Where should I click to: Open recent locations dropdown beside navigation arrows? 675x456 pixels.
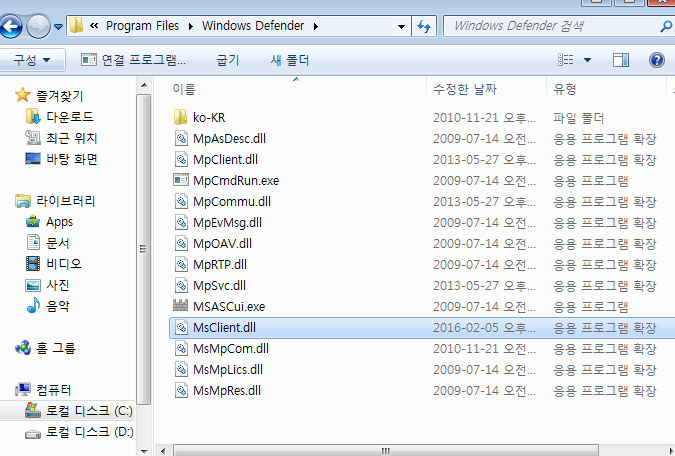59,27
